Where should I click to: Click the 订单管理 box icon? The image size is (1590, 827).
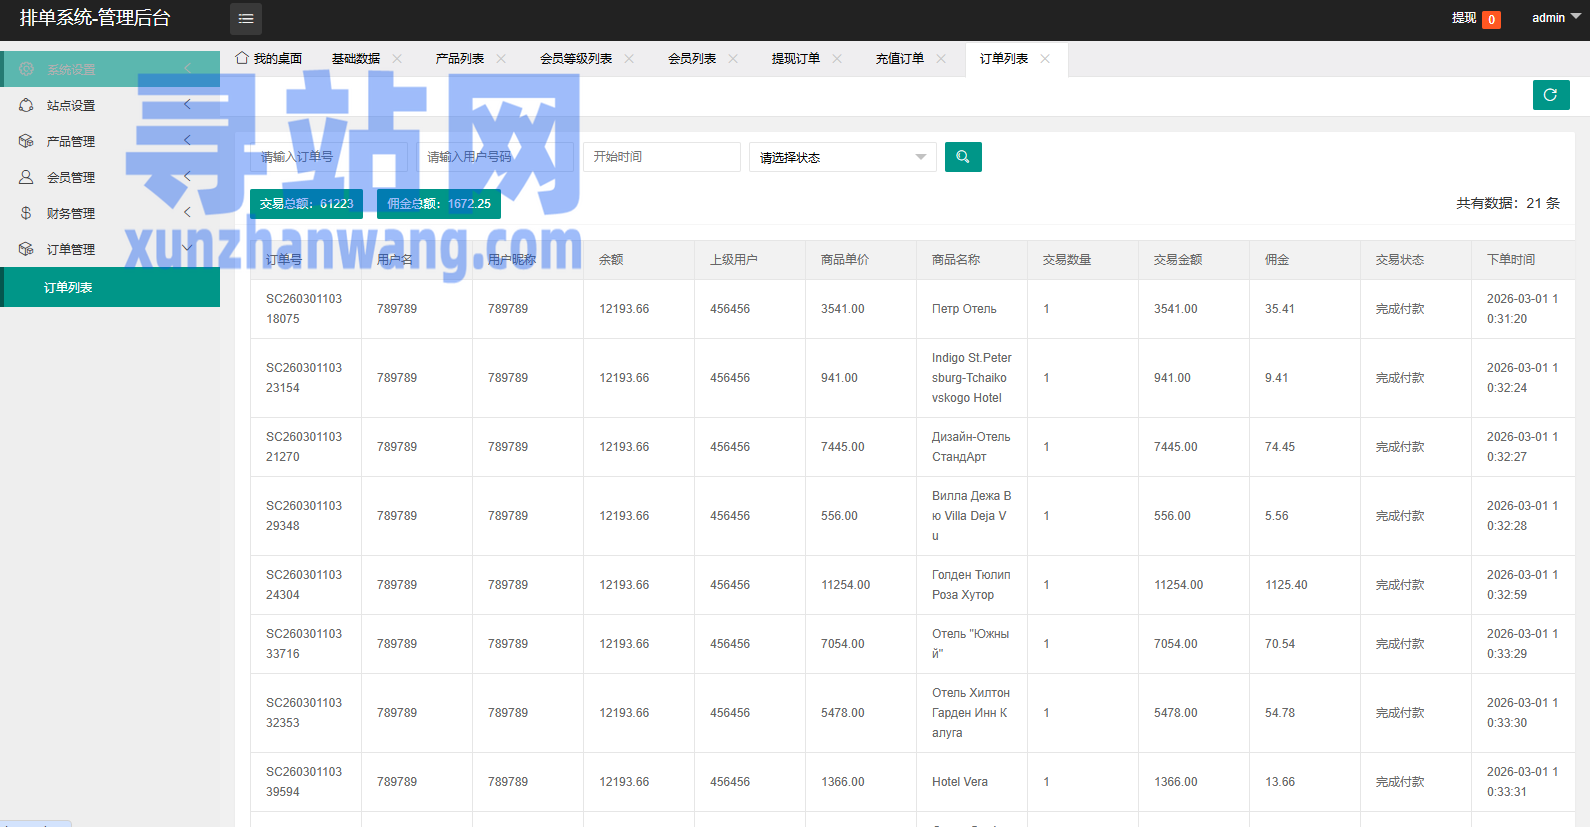pyautogui.click(x=26, y=249)
